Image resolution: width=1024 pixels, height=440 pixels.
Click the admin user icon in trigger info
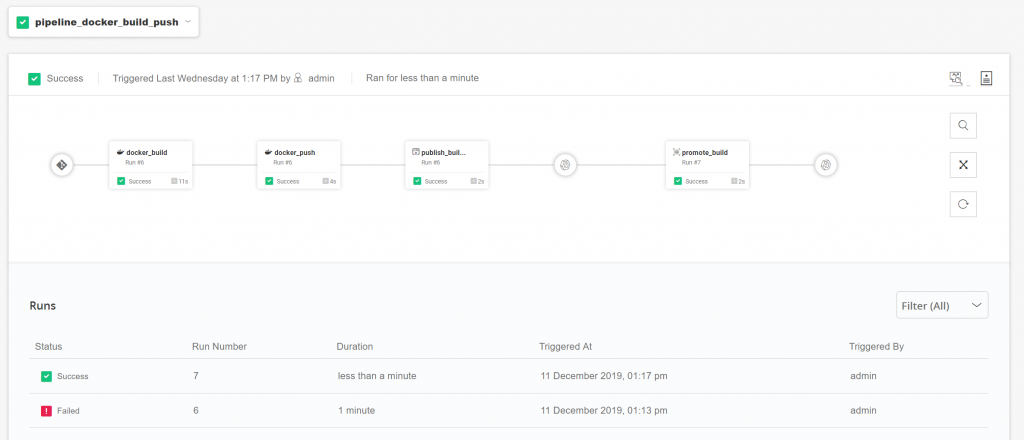click(298, 78)
